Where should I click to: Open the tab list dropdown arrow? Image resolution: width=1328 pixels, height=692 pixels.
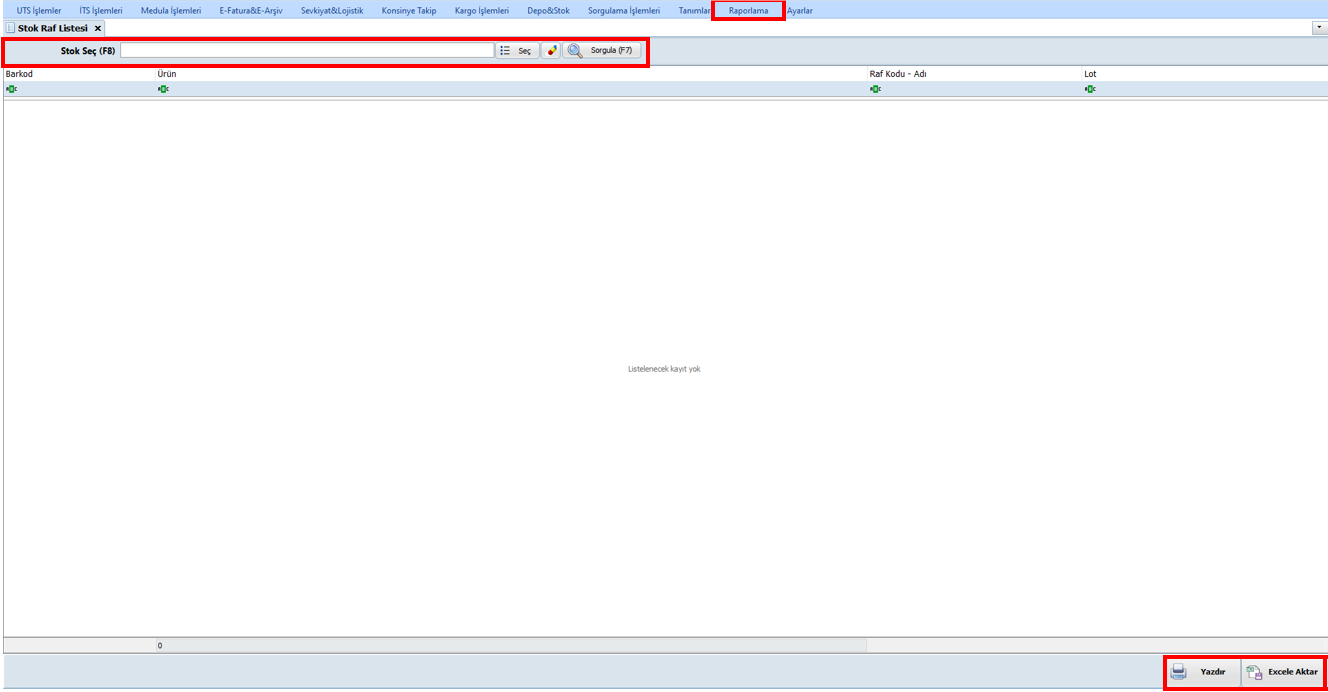pyautogui.click(x=1319, y=28)
